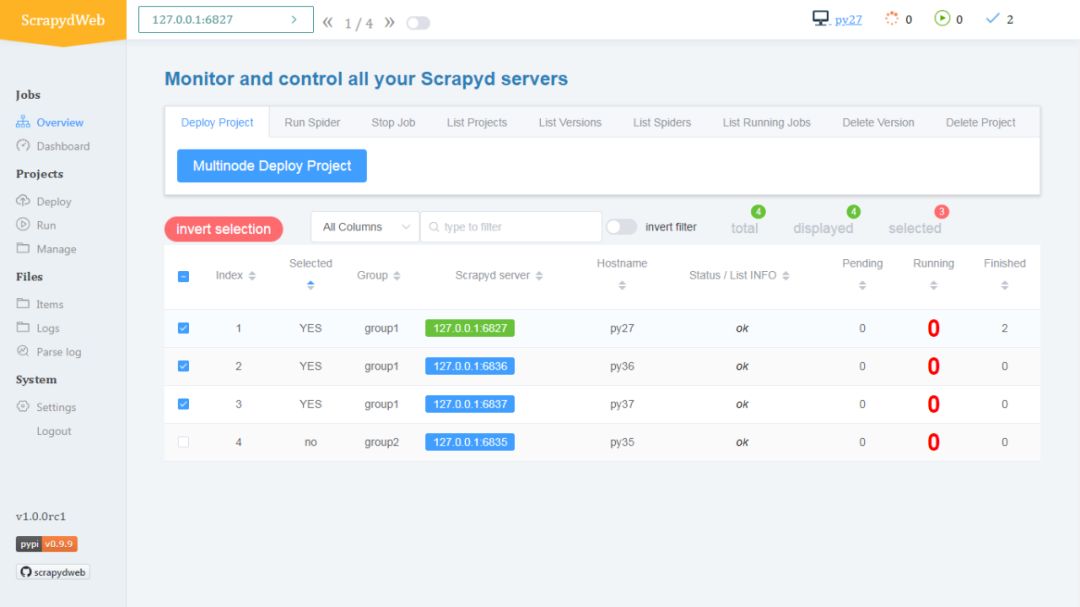The width and height of the screenshot is (1080, 607).
Task: Sort table by Hostname column
Action: 622,285
